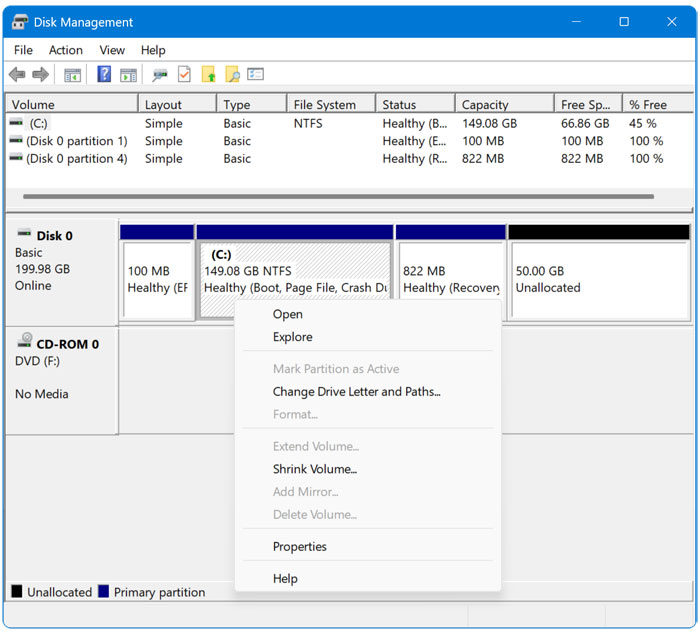Click the Forward arrow toolbar icon
This screenshot has width=700, height=634.
pyautogui.click(x=41, y=74)
